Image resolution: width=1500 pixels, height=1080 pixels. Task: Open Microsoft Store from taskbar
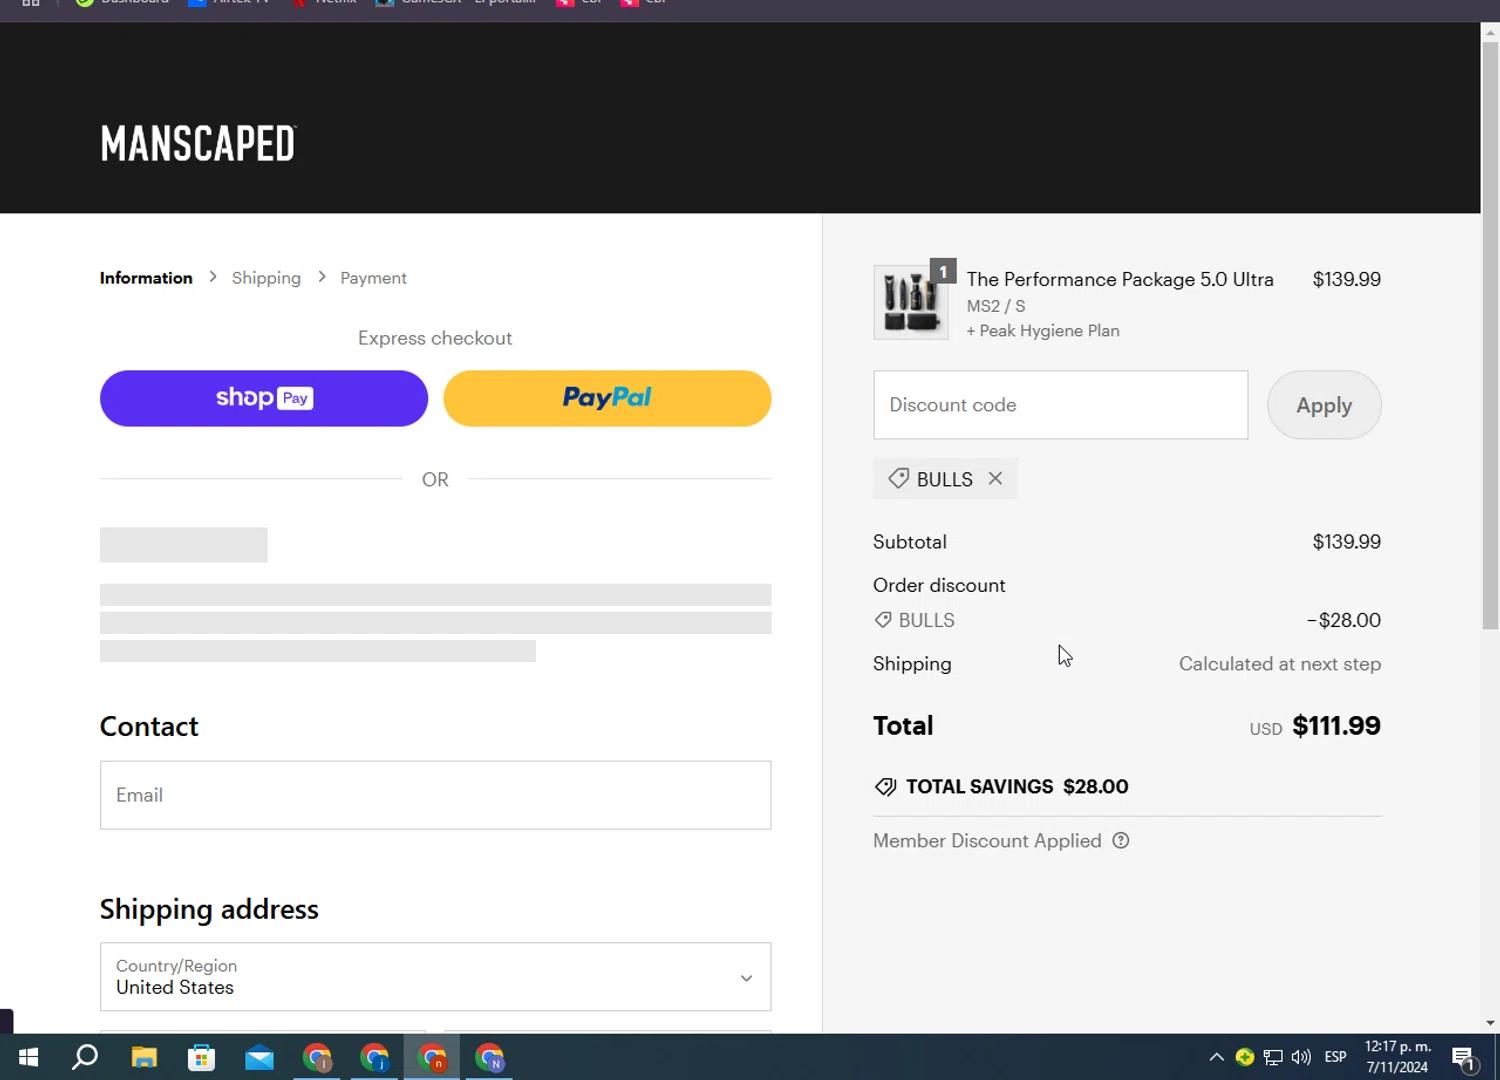[x=201, y=1057]
